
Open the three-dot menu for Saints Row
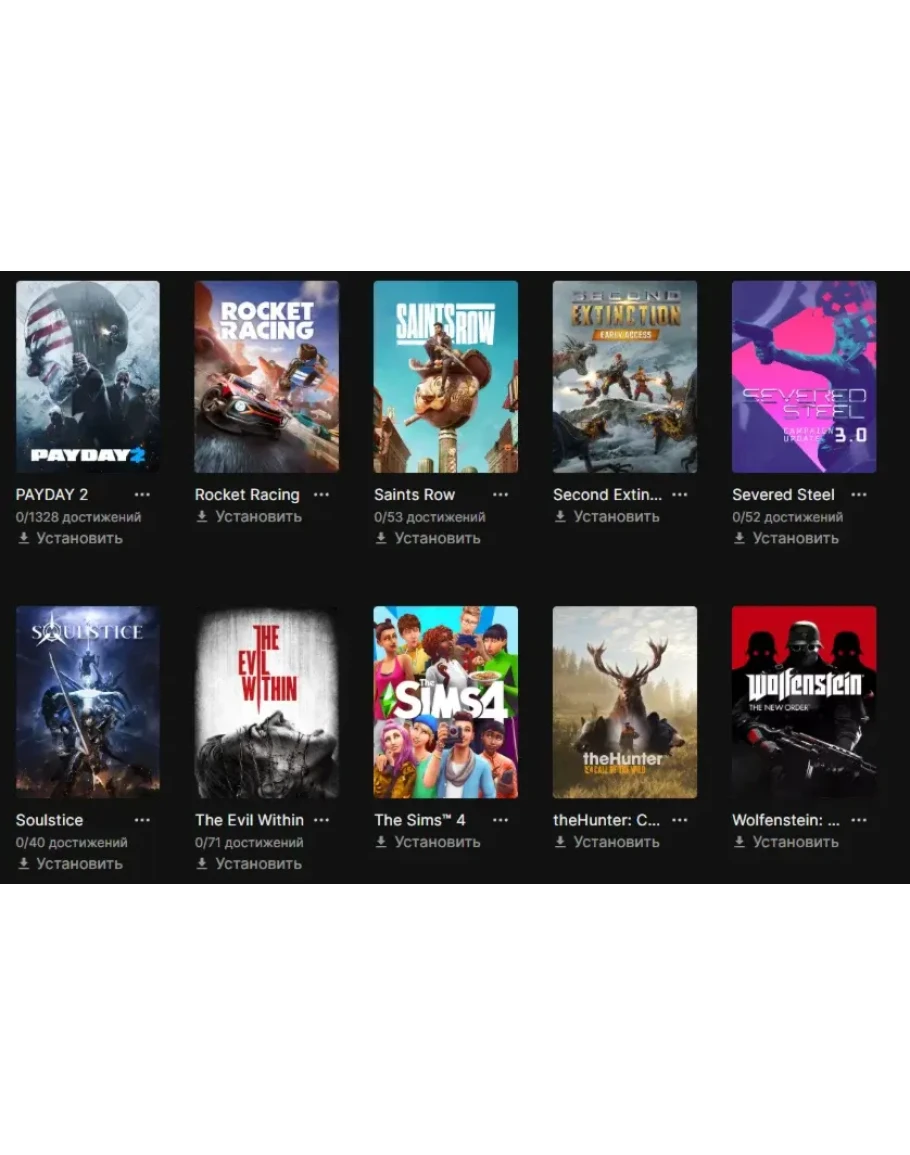tap(500, 494)
